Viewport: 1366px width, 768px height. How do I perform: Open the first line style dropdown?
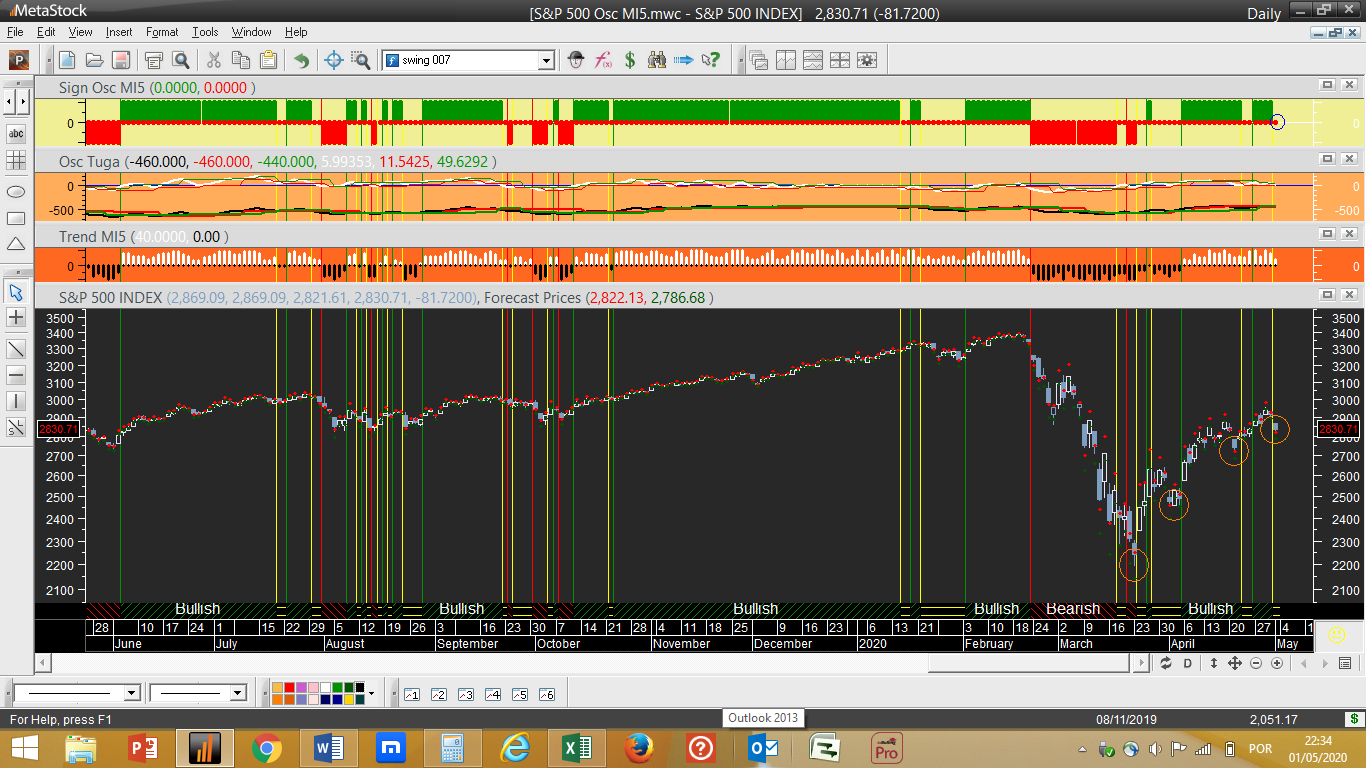pos(131,693)
